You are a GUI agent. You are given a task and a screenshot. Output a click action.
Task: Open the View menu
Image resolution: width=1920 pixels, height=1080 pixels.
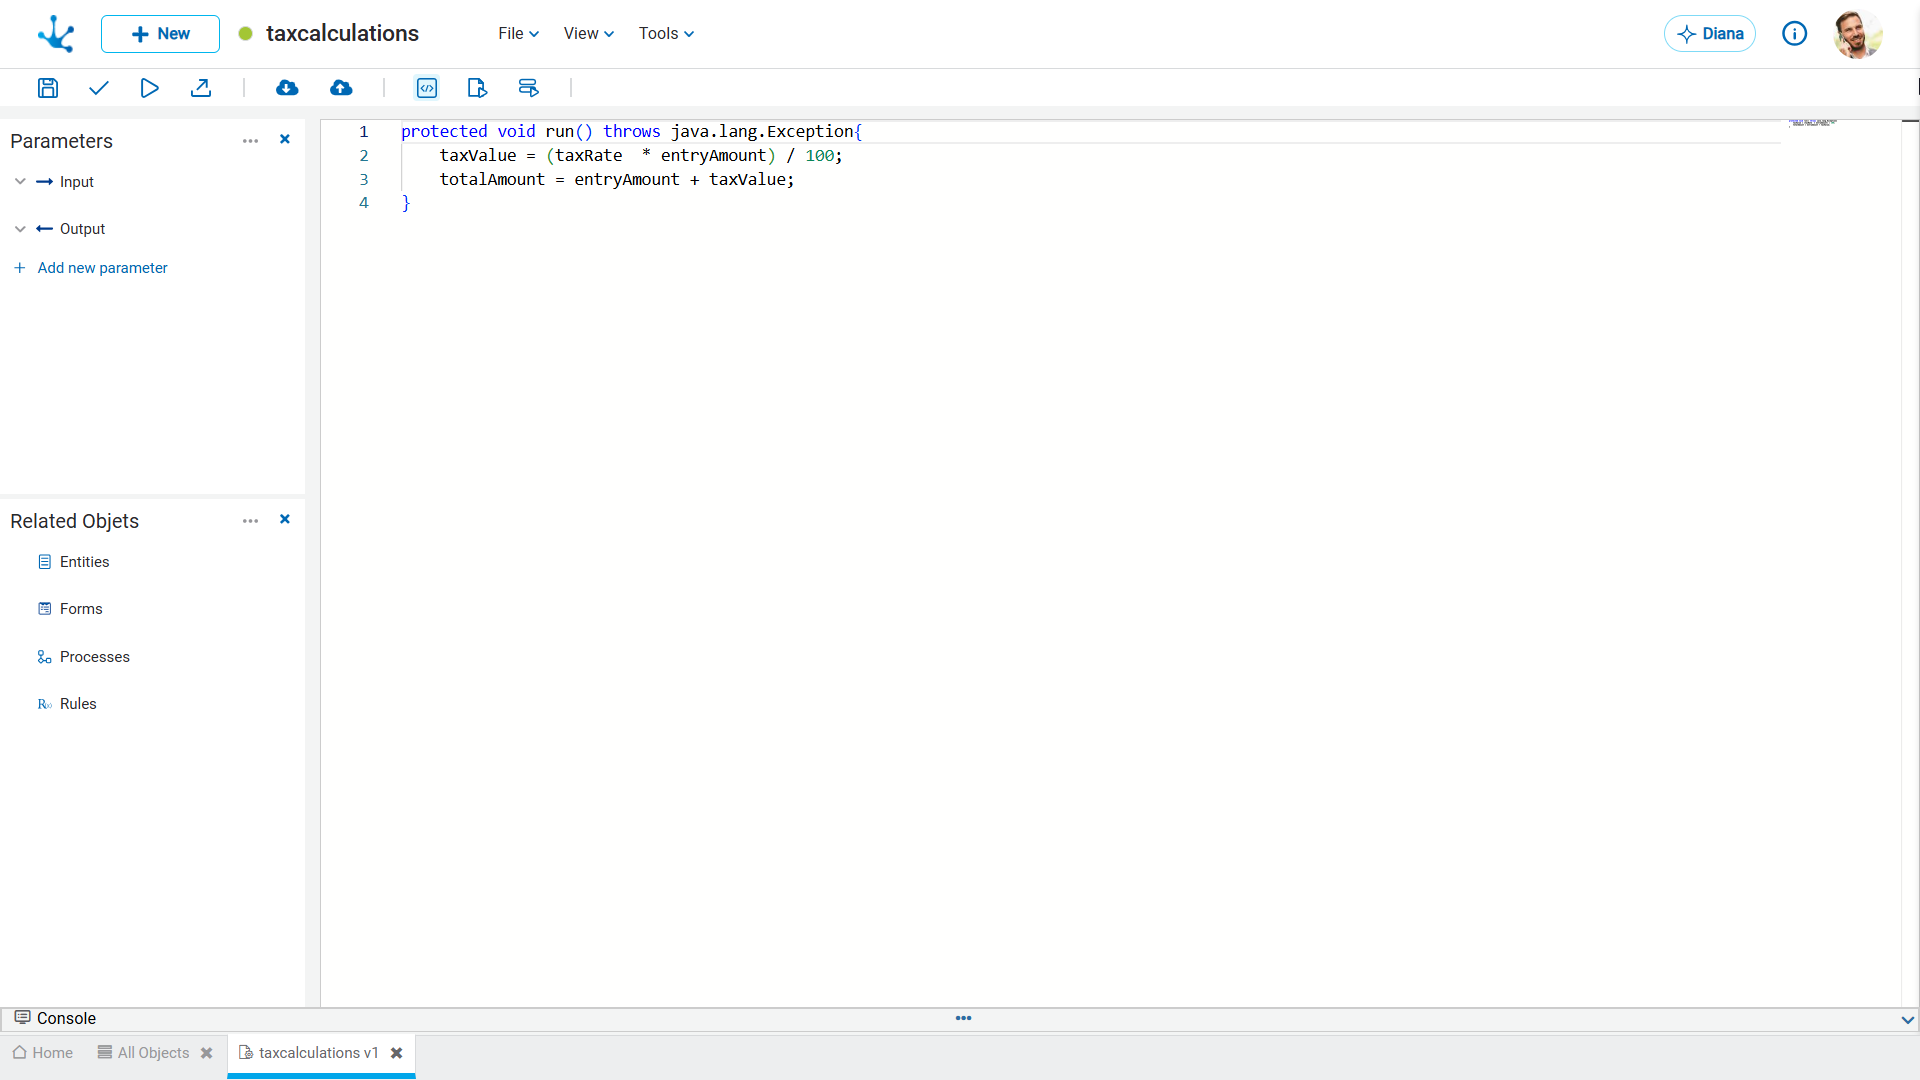tap(588, 34)
